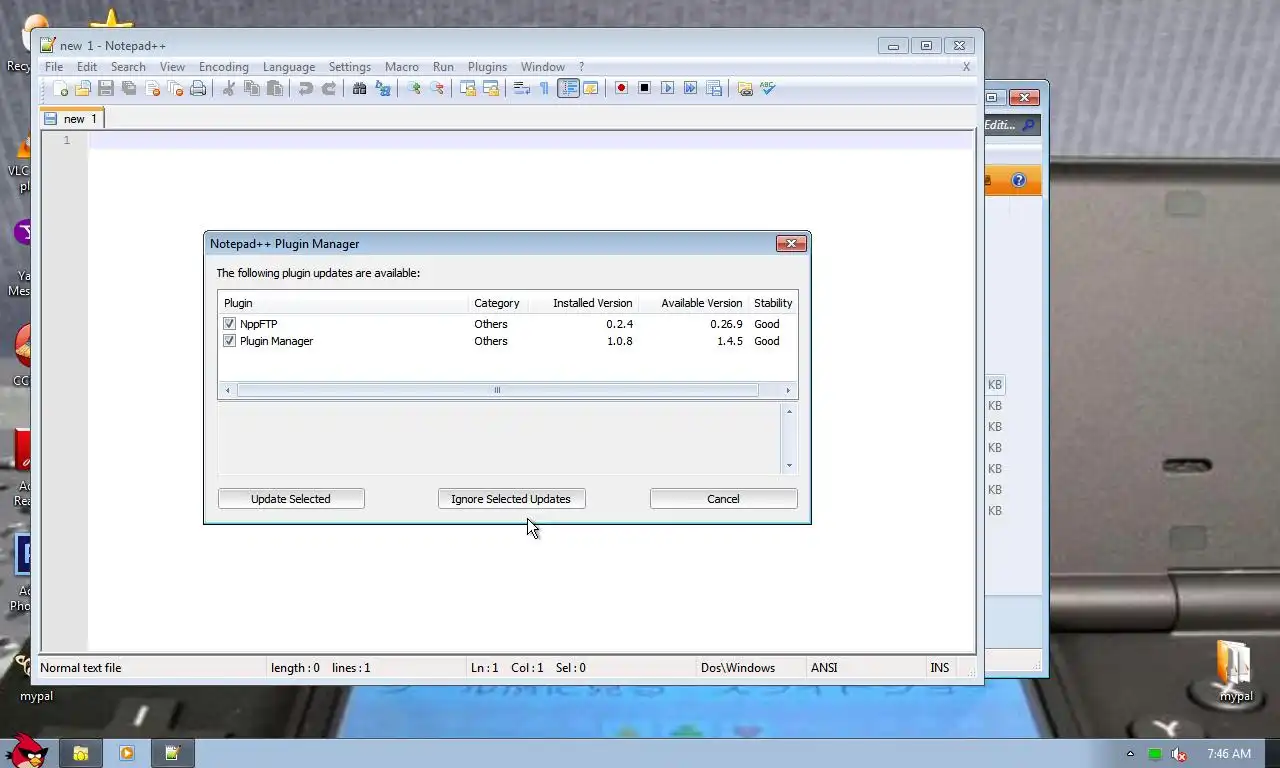Click the Open file toolbar icon

(x=83, y=88)
